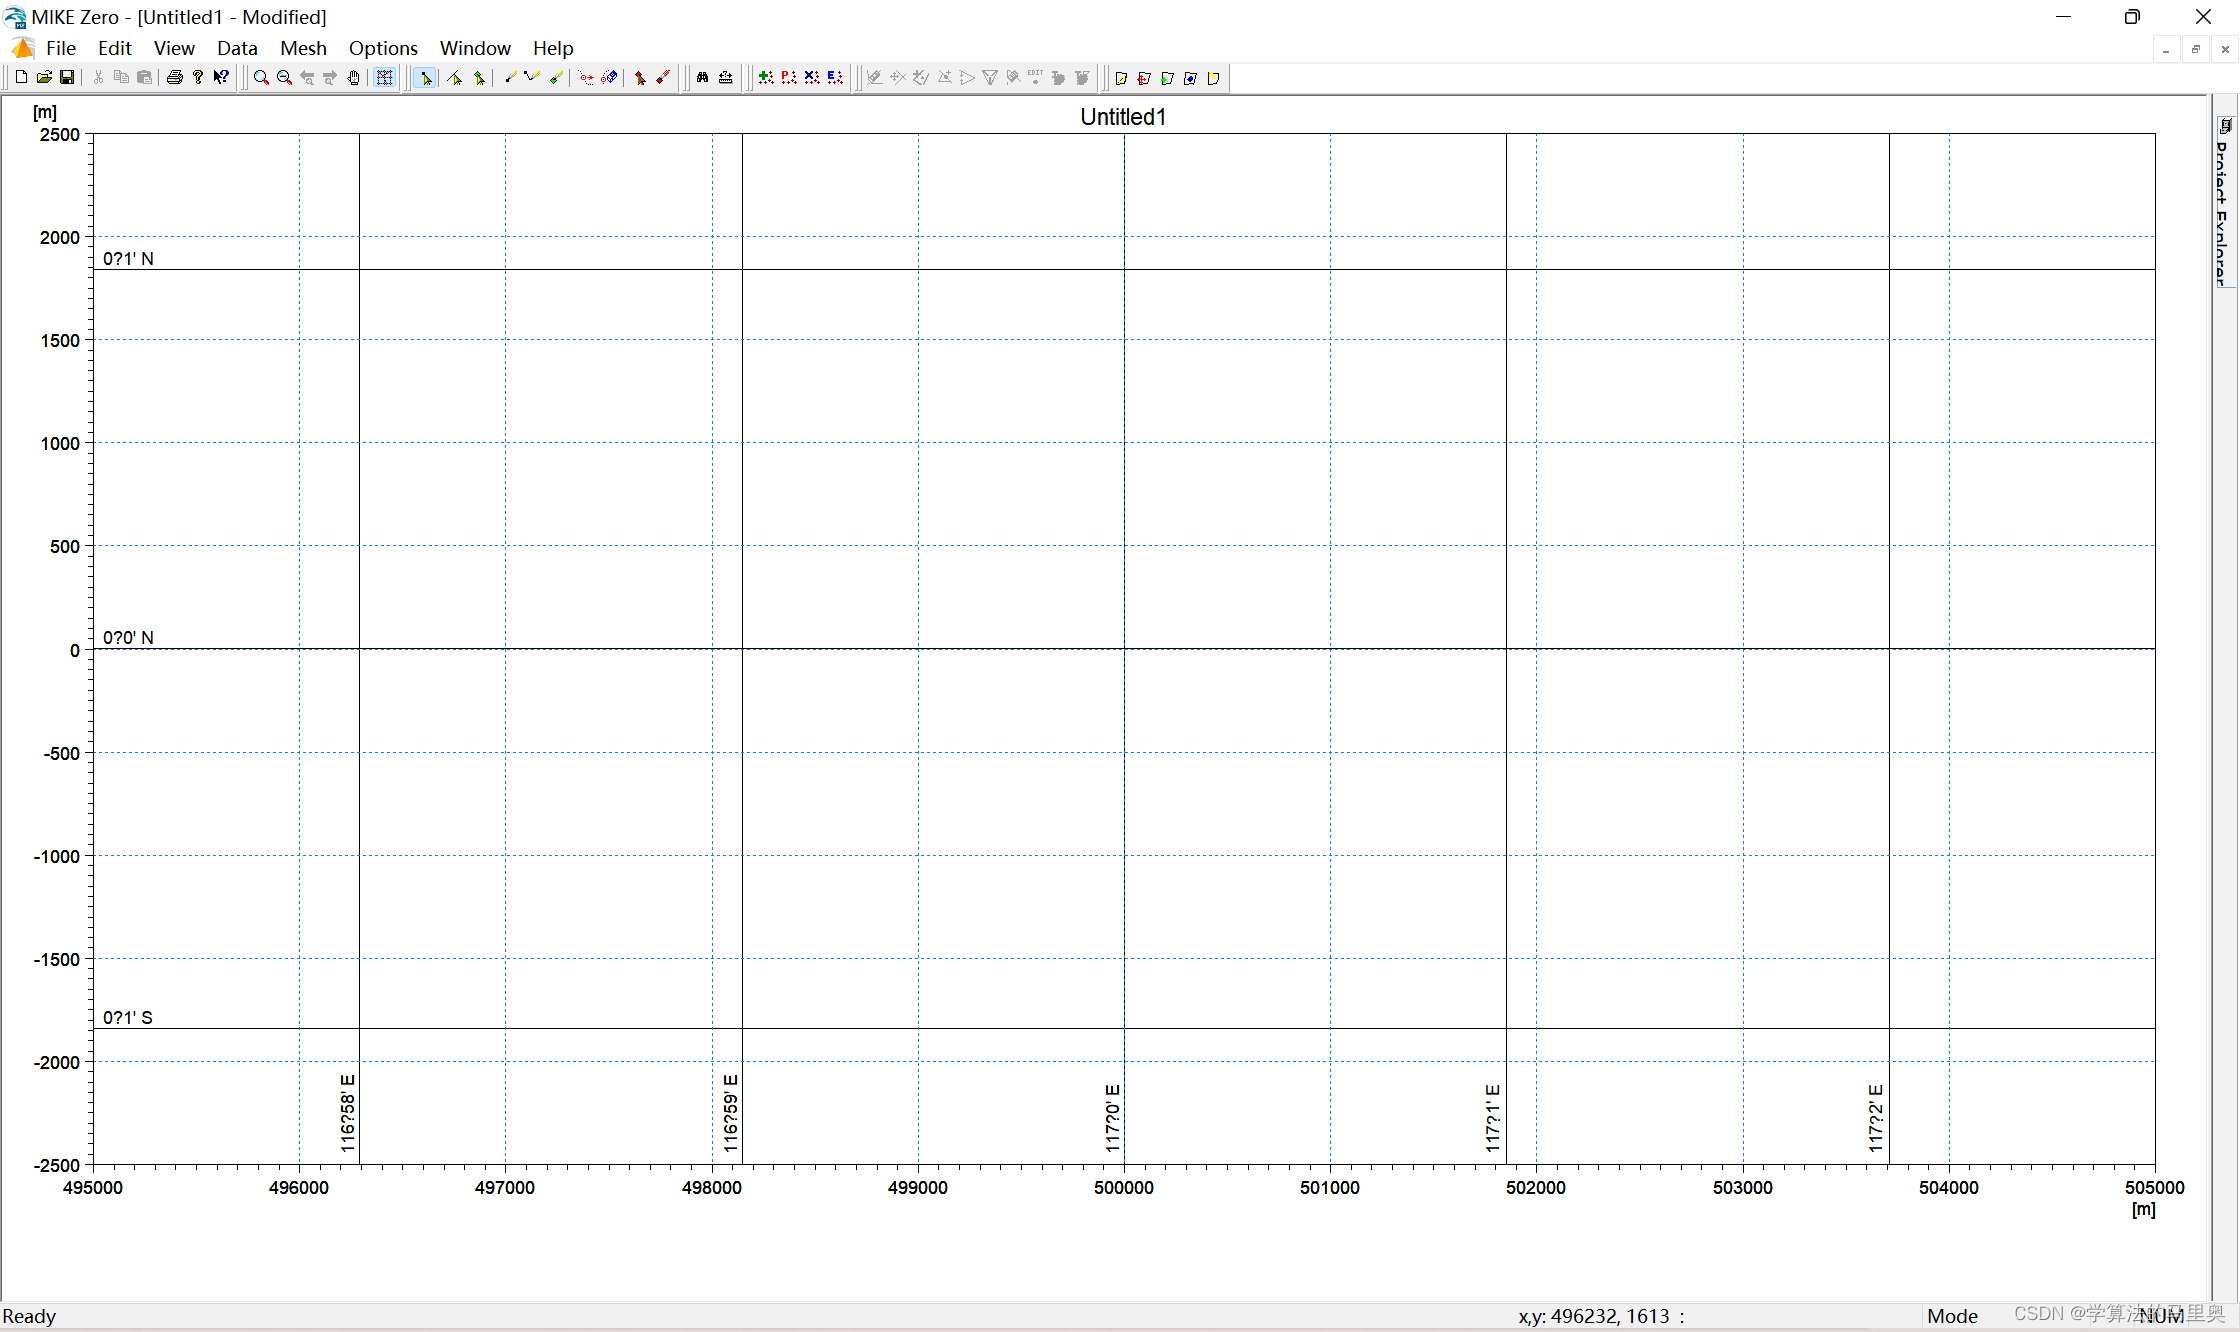The height and width of the screenshot is (1332, 2240).
Task: Click the Untitled1 plot title
Action: tap(1123, 117)
